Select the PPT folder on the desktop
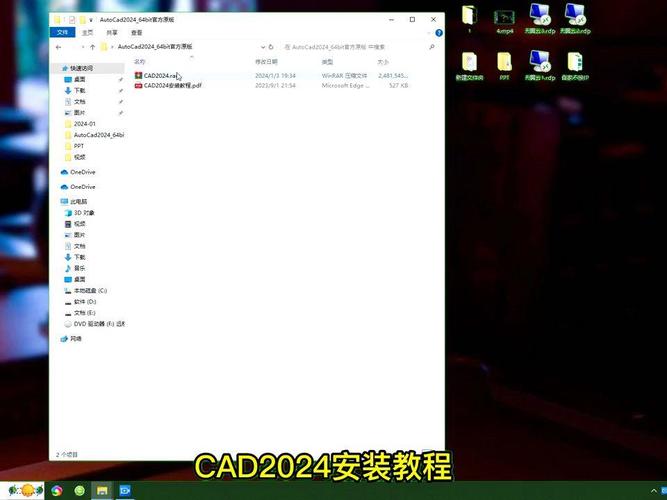The height and width of the screenshot is (500, 667). pyautogui.click(x=505, y=67)
